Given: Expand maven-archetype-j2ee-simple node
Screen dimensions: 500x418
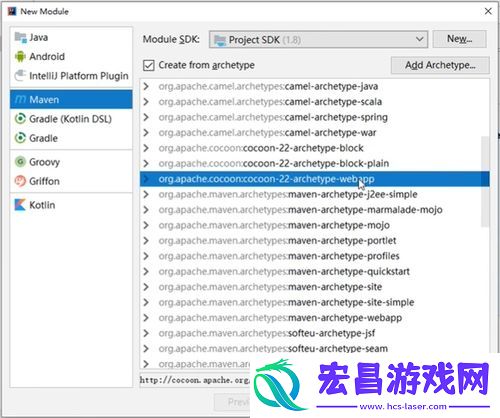Looking at the screenshot, I should point(146,194).
